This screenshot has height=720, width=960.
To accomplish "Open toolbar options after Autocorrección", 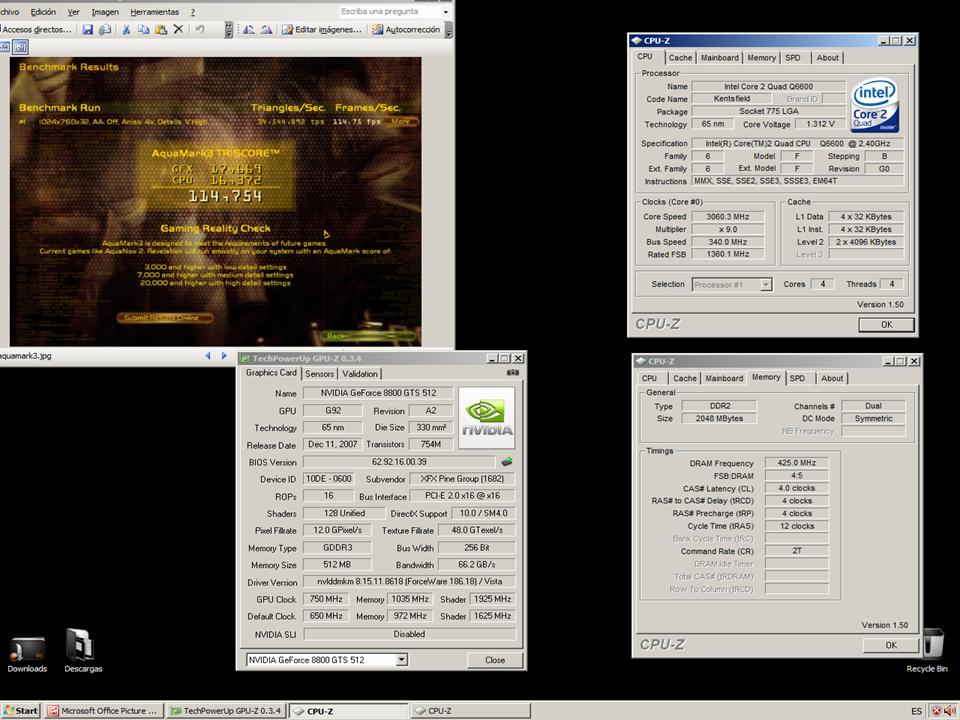I will coord(449,29).
